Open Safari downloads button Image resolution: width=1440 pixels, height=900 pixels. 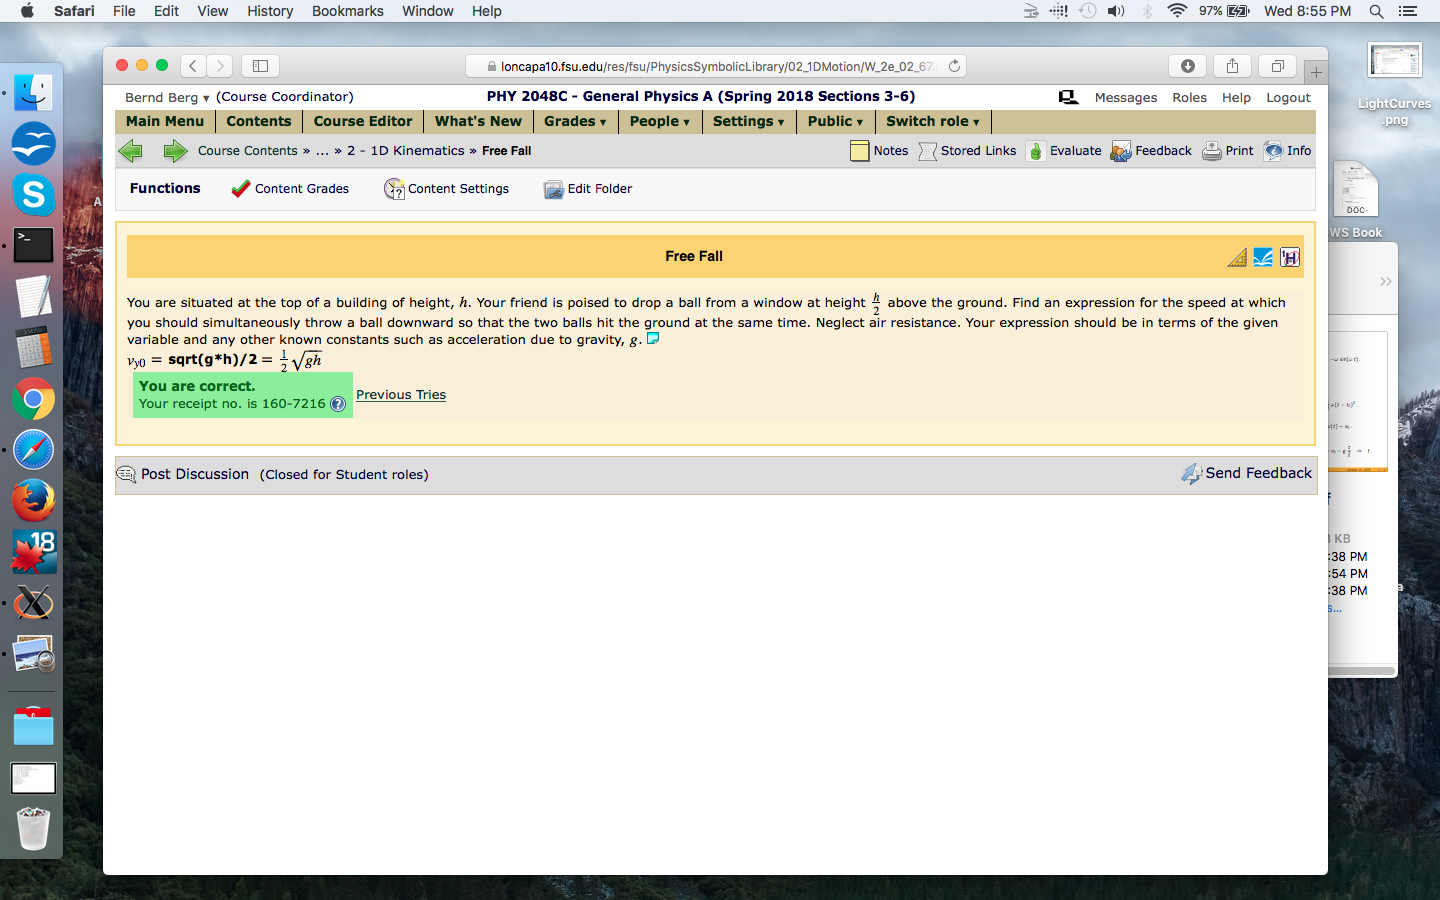1187,66
